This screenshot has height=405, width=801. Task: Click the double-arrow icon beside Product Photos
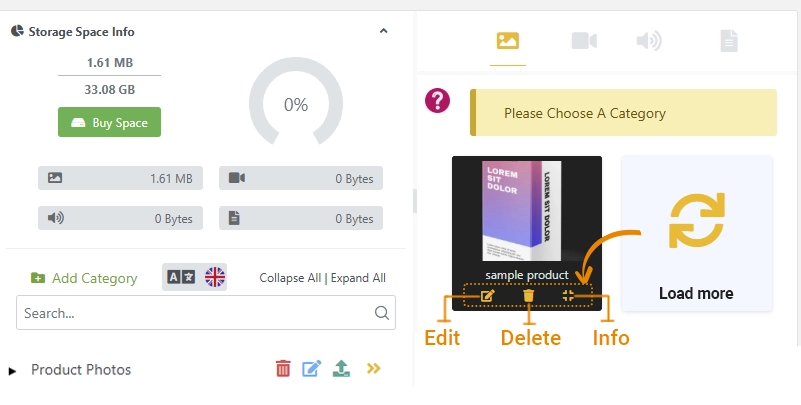[x=373, y=368]
